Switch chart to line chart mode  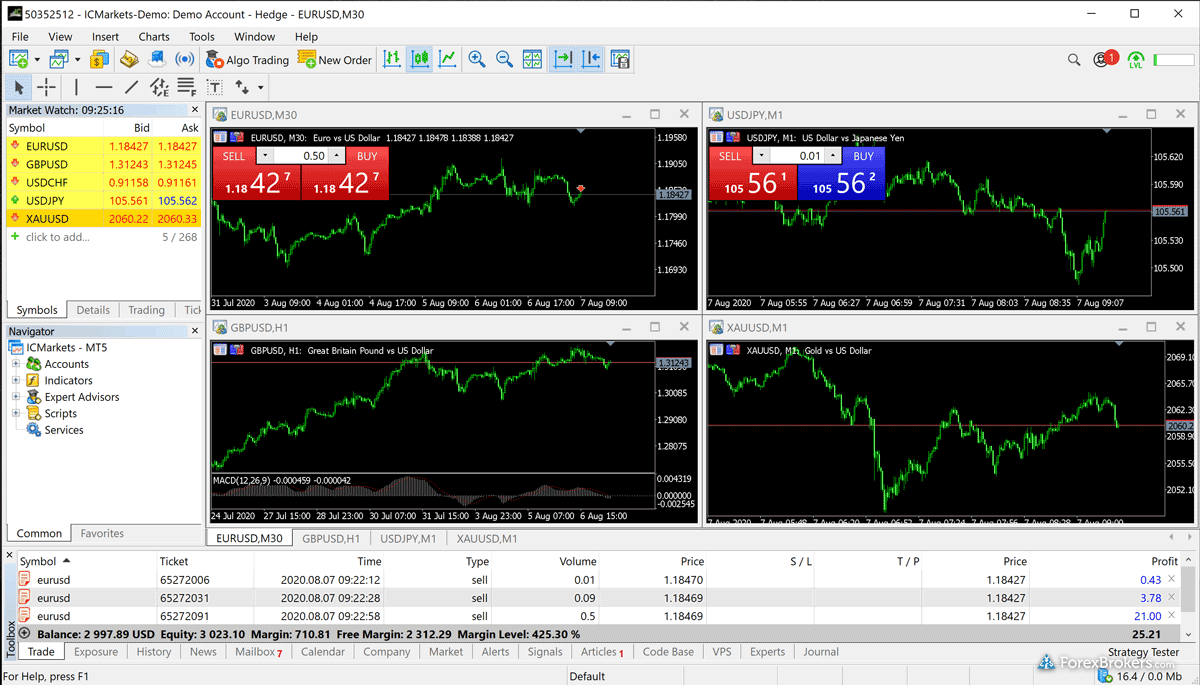pyautogui.click(x=447, y=60)
